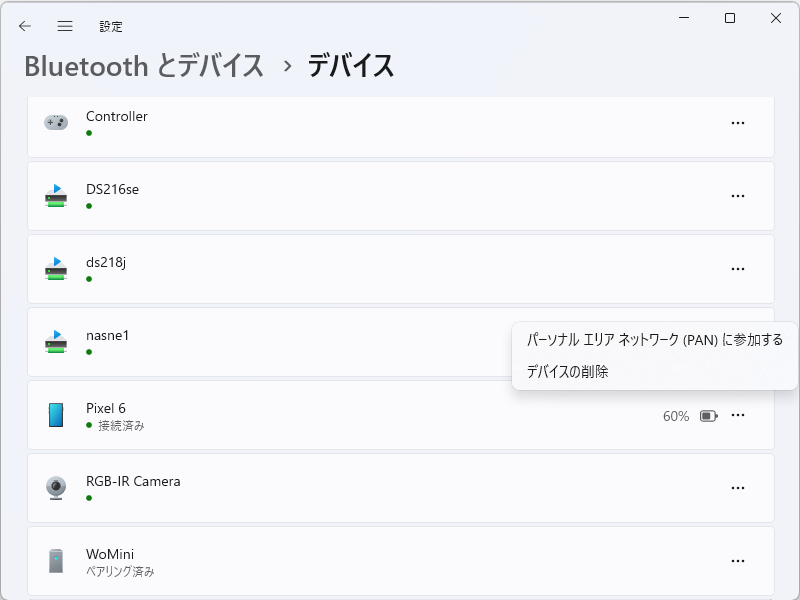800x600 pixels.
Task: Select the RGB-IR Camera webcam icon
Action: [55, 486]
